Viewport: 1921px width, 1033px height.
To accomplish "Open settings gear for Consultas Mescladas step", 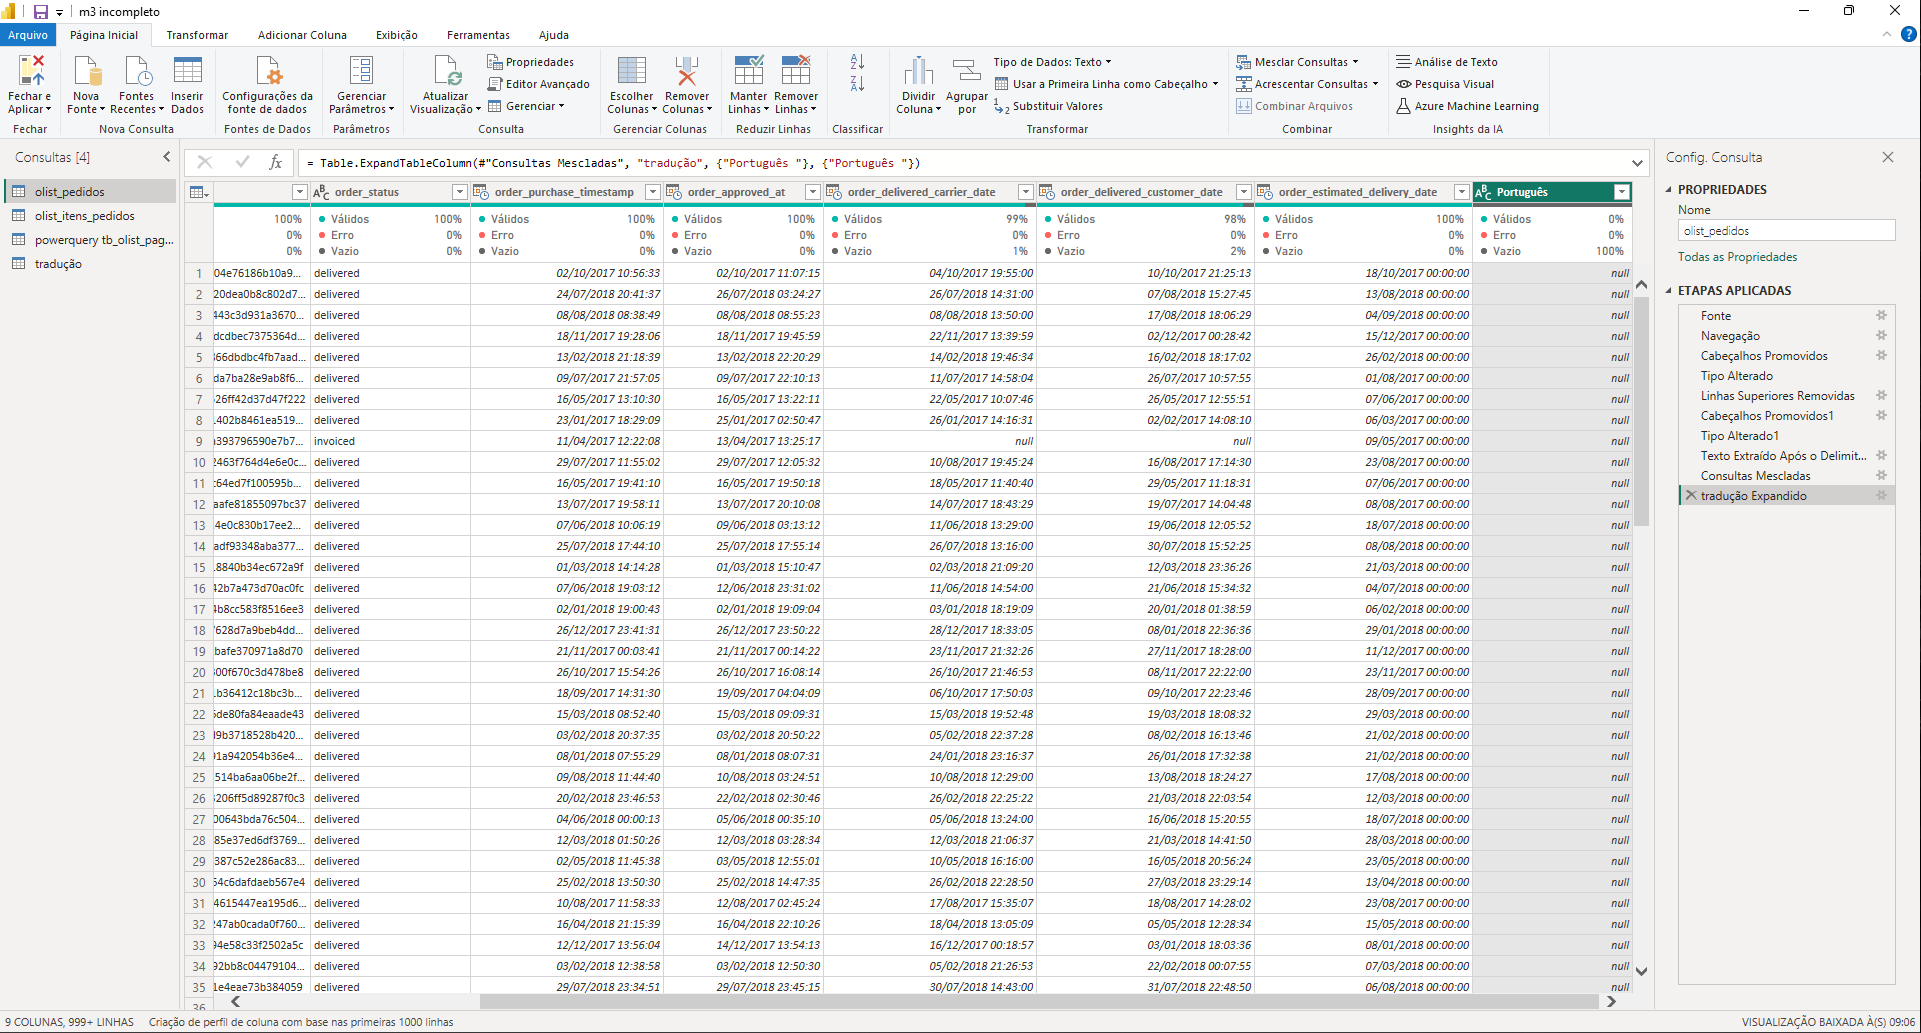I will click(x=1881, y=475).
